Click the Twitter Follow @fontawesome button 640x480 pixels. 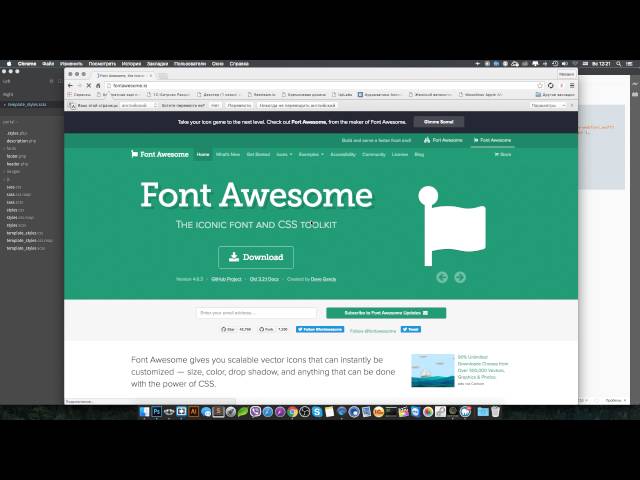pos(320,329)
